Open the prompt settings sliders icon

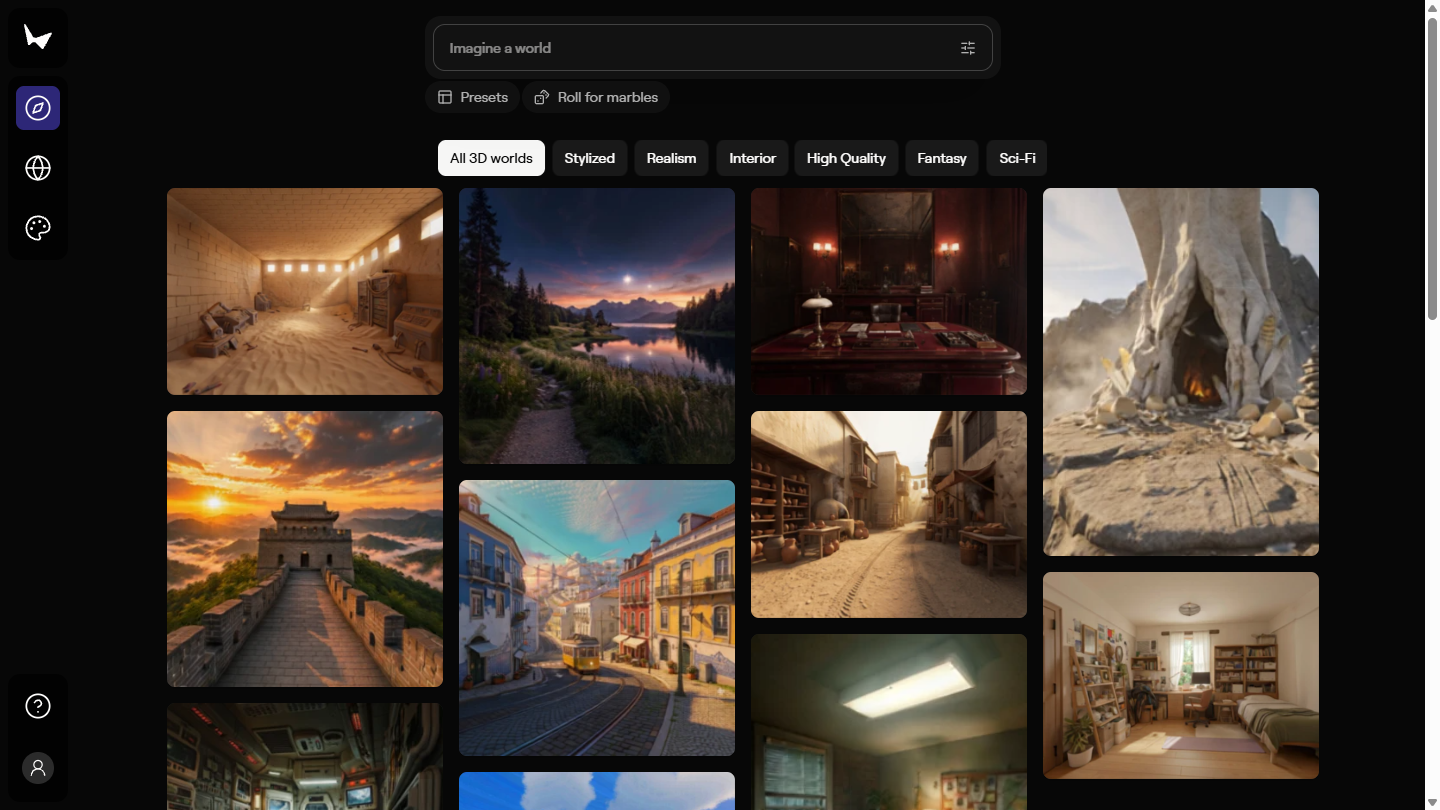968,48
